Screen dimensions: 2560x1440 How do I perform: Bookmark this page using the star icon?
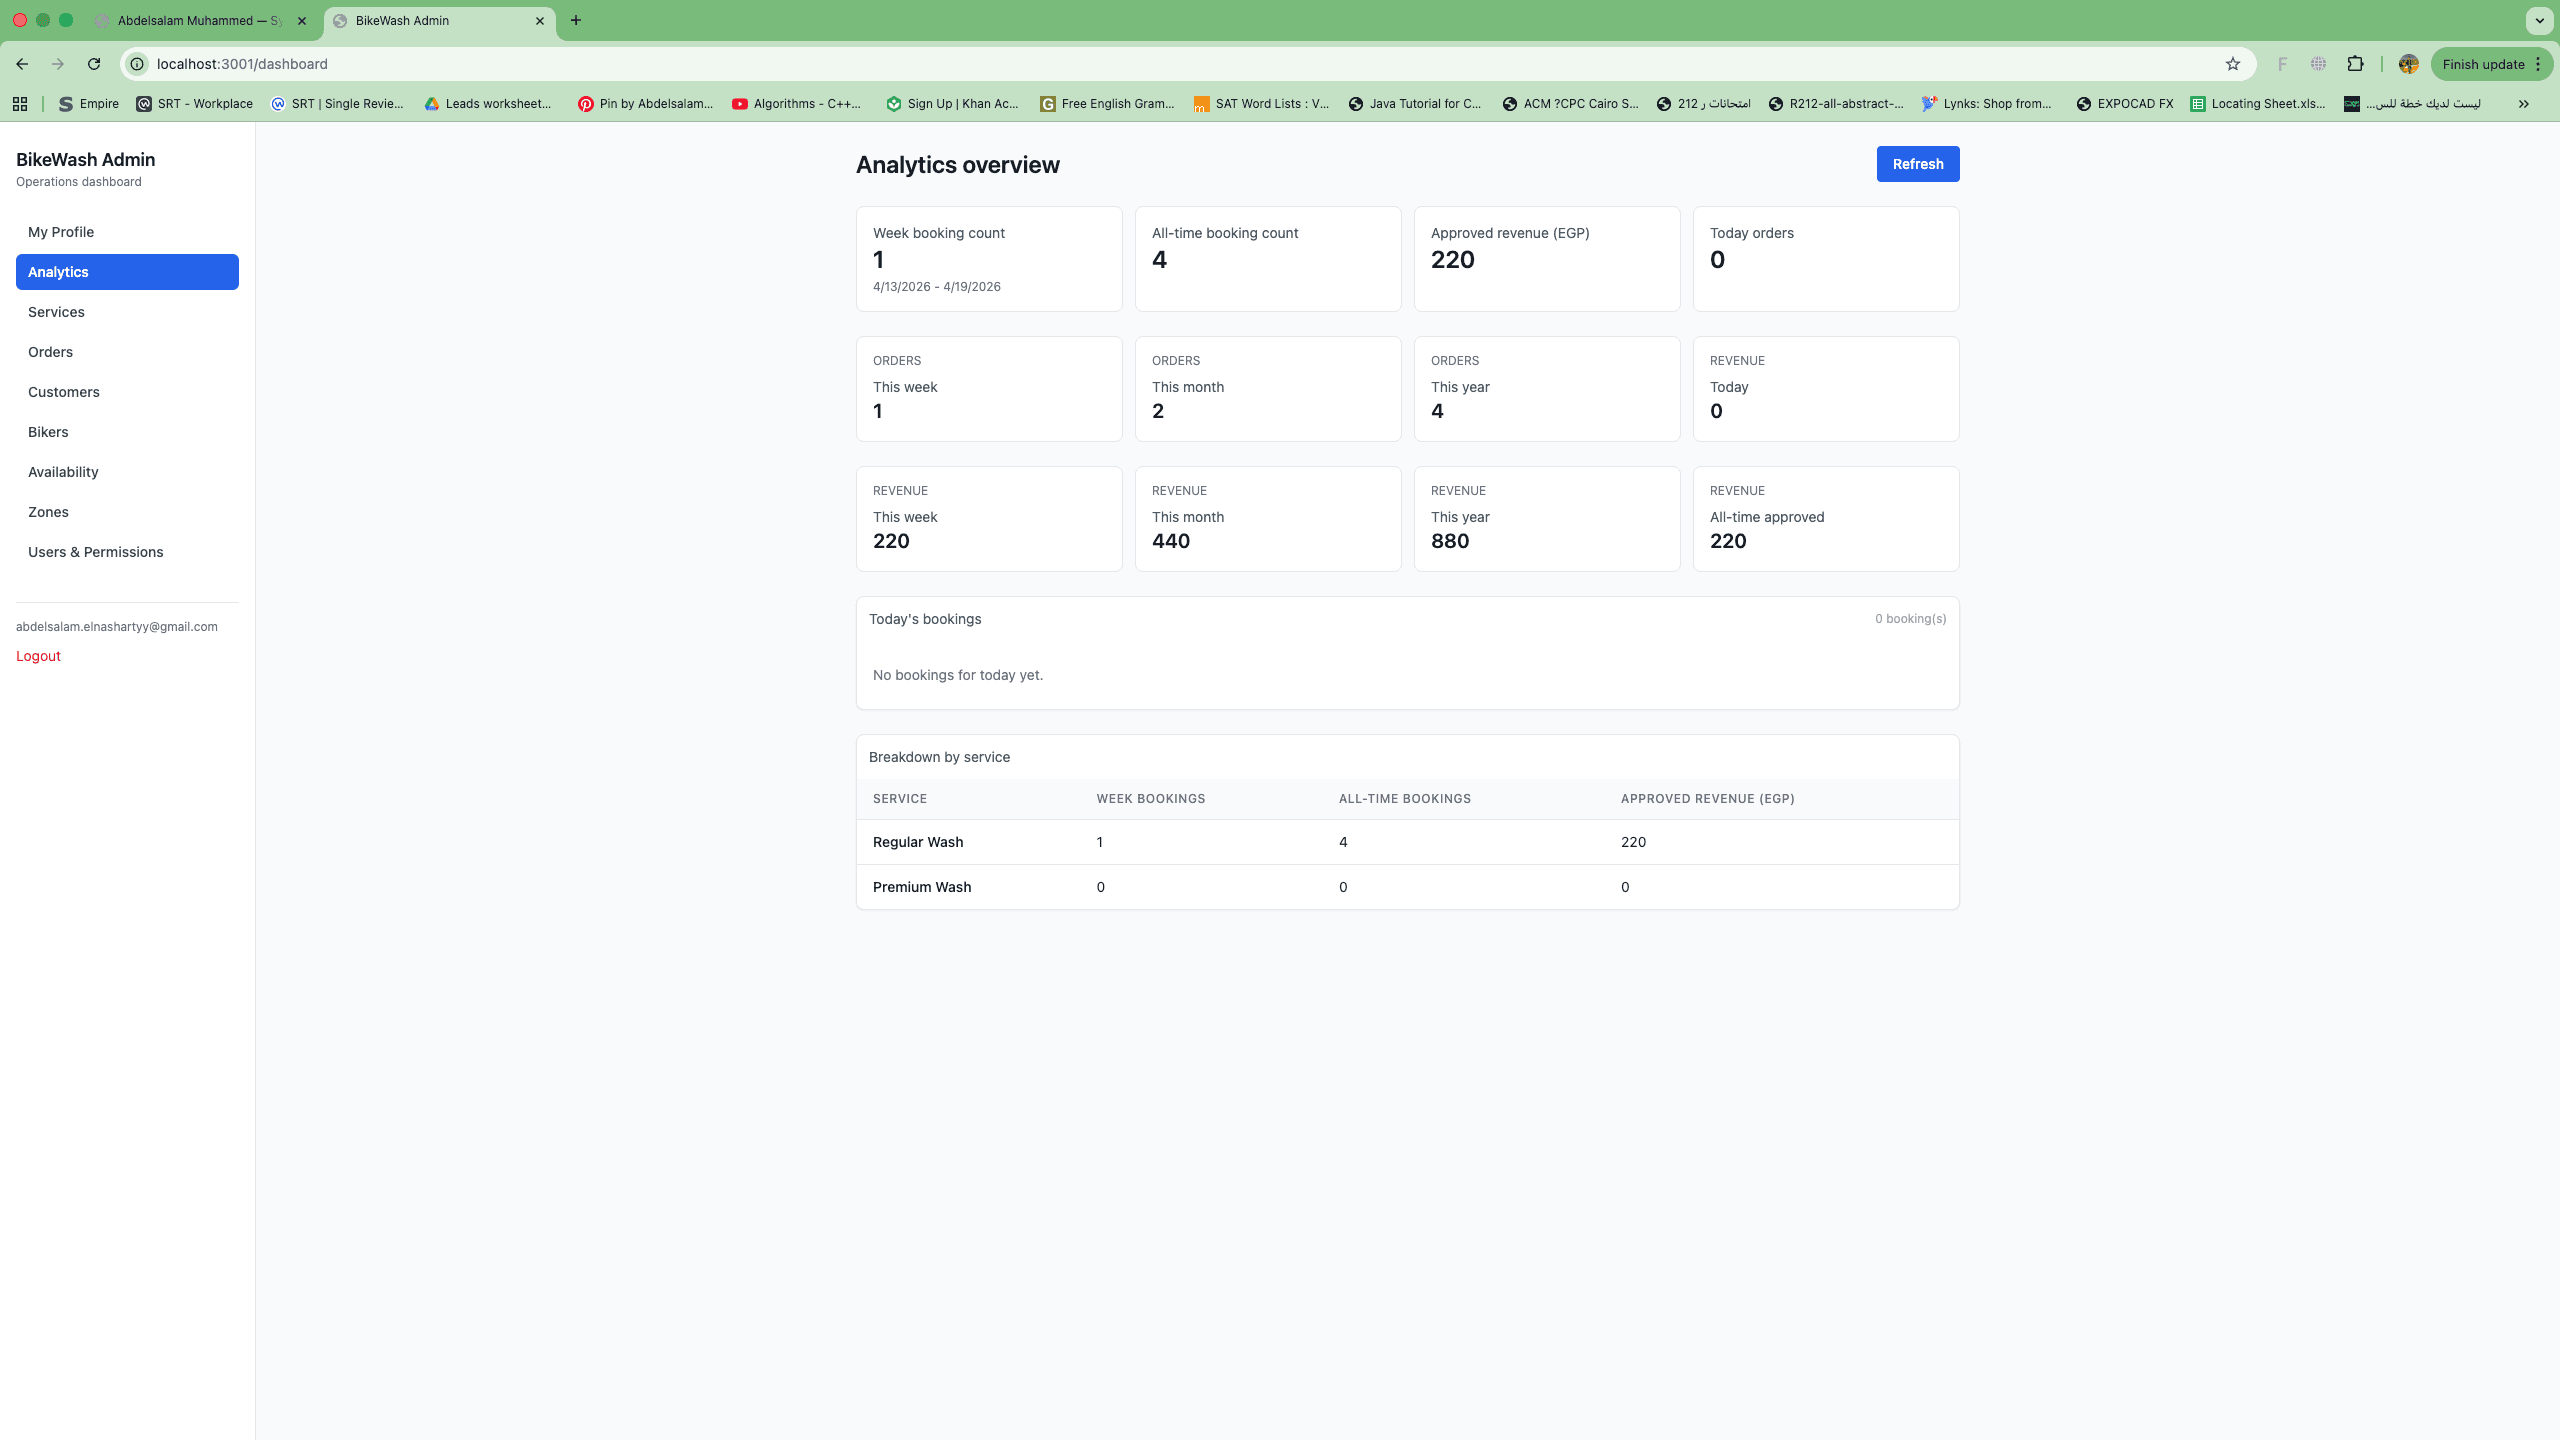2232,63
